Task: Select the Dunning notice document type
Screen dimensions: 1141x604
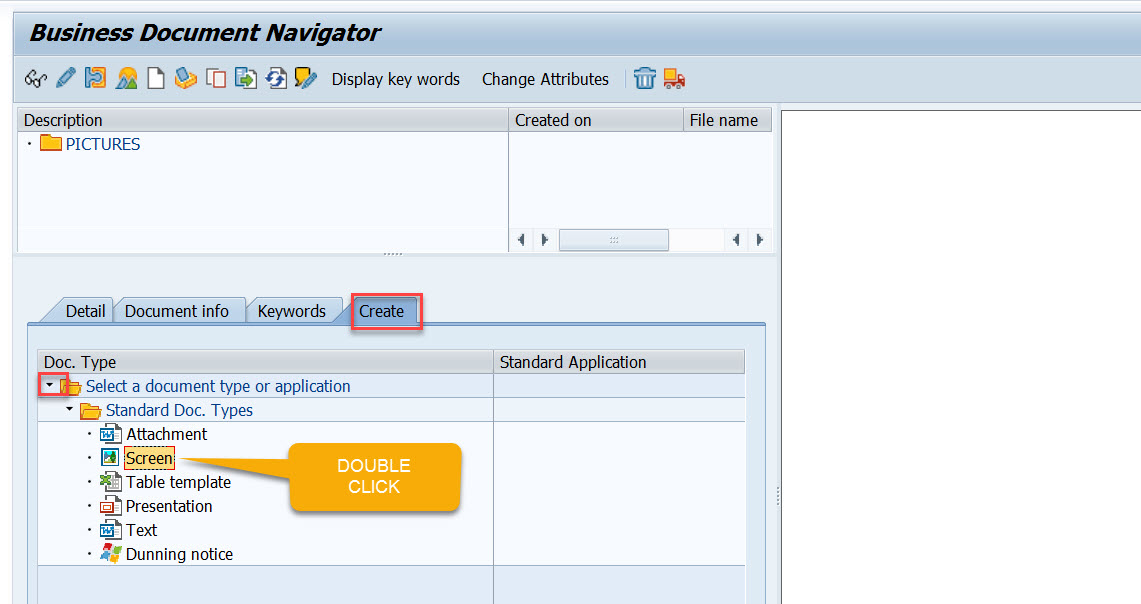Action: tap(178, 553)
